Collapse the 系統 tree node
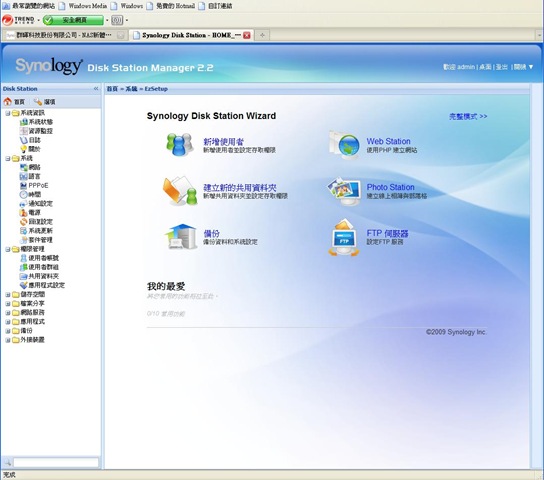Image resolution: width=544 pixels, height=480 pixels. click(x=8, y=158)
